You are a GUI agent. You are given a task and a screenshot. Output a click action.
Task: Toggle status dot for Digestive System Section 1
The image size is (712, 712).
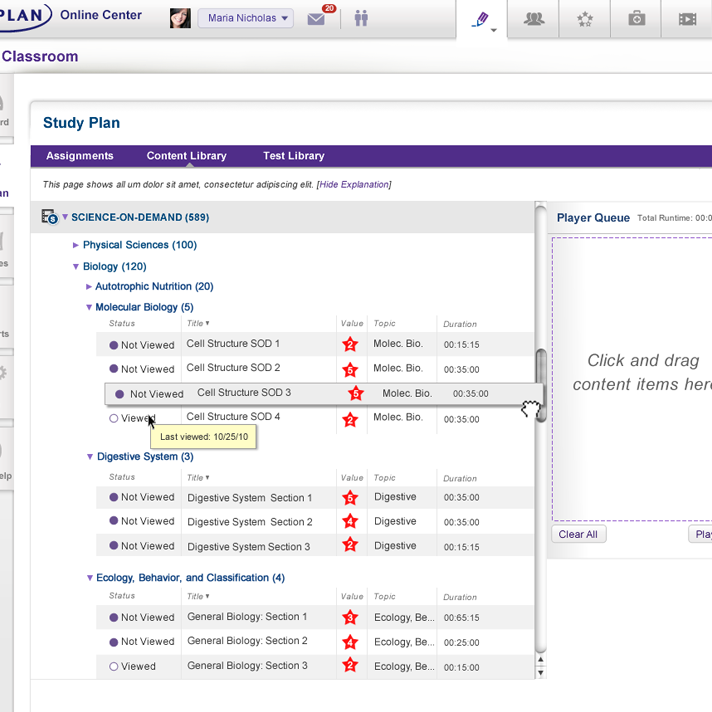click(x=114, y=497)
